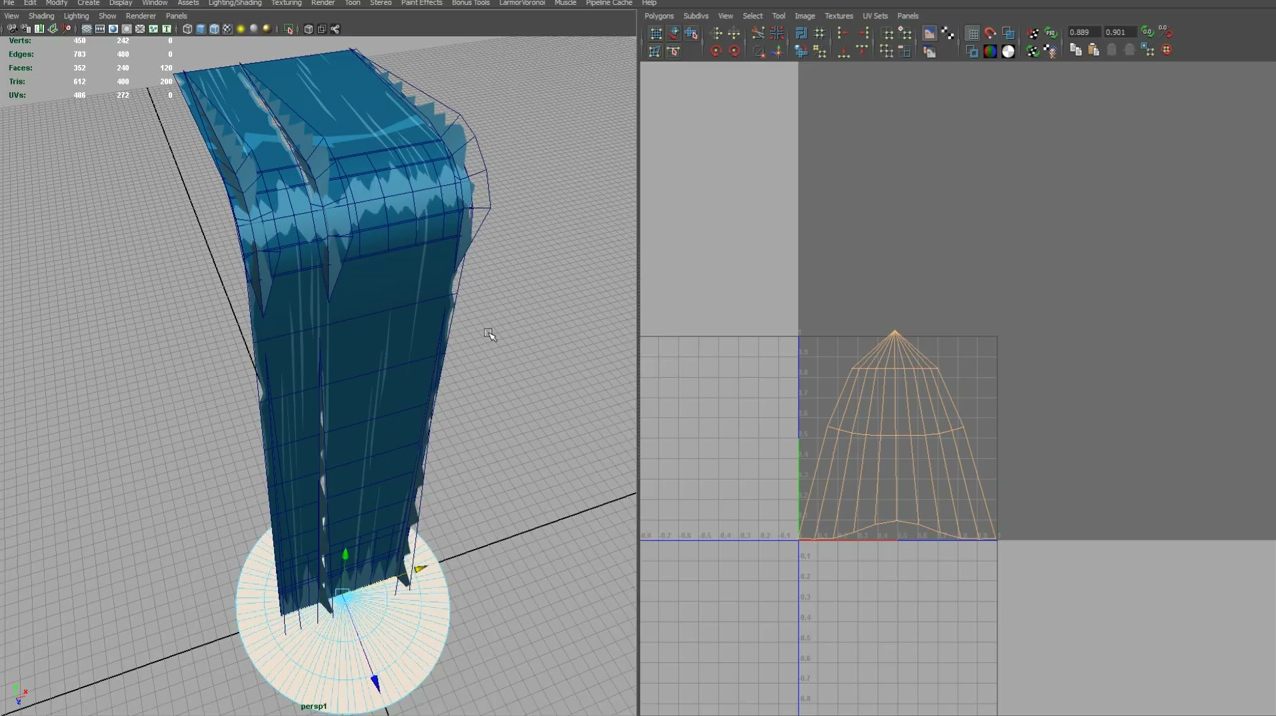Click the Select Camera icon in viewport toolbar
The height and width of the screenshot is (716, 1276).
click(12, 29)
